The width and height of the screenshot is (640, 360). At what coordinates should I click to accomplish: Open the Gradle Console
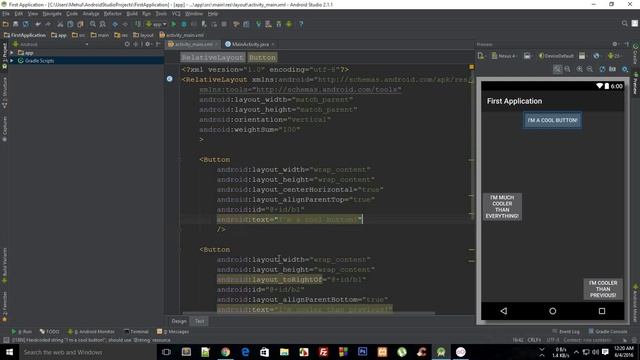pos(608,332)
